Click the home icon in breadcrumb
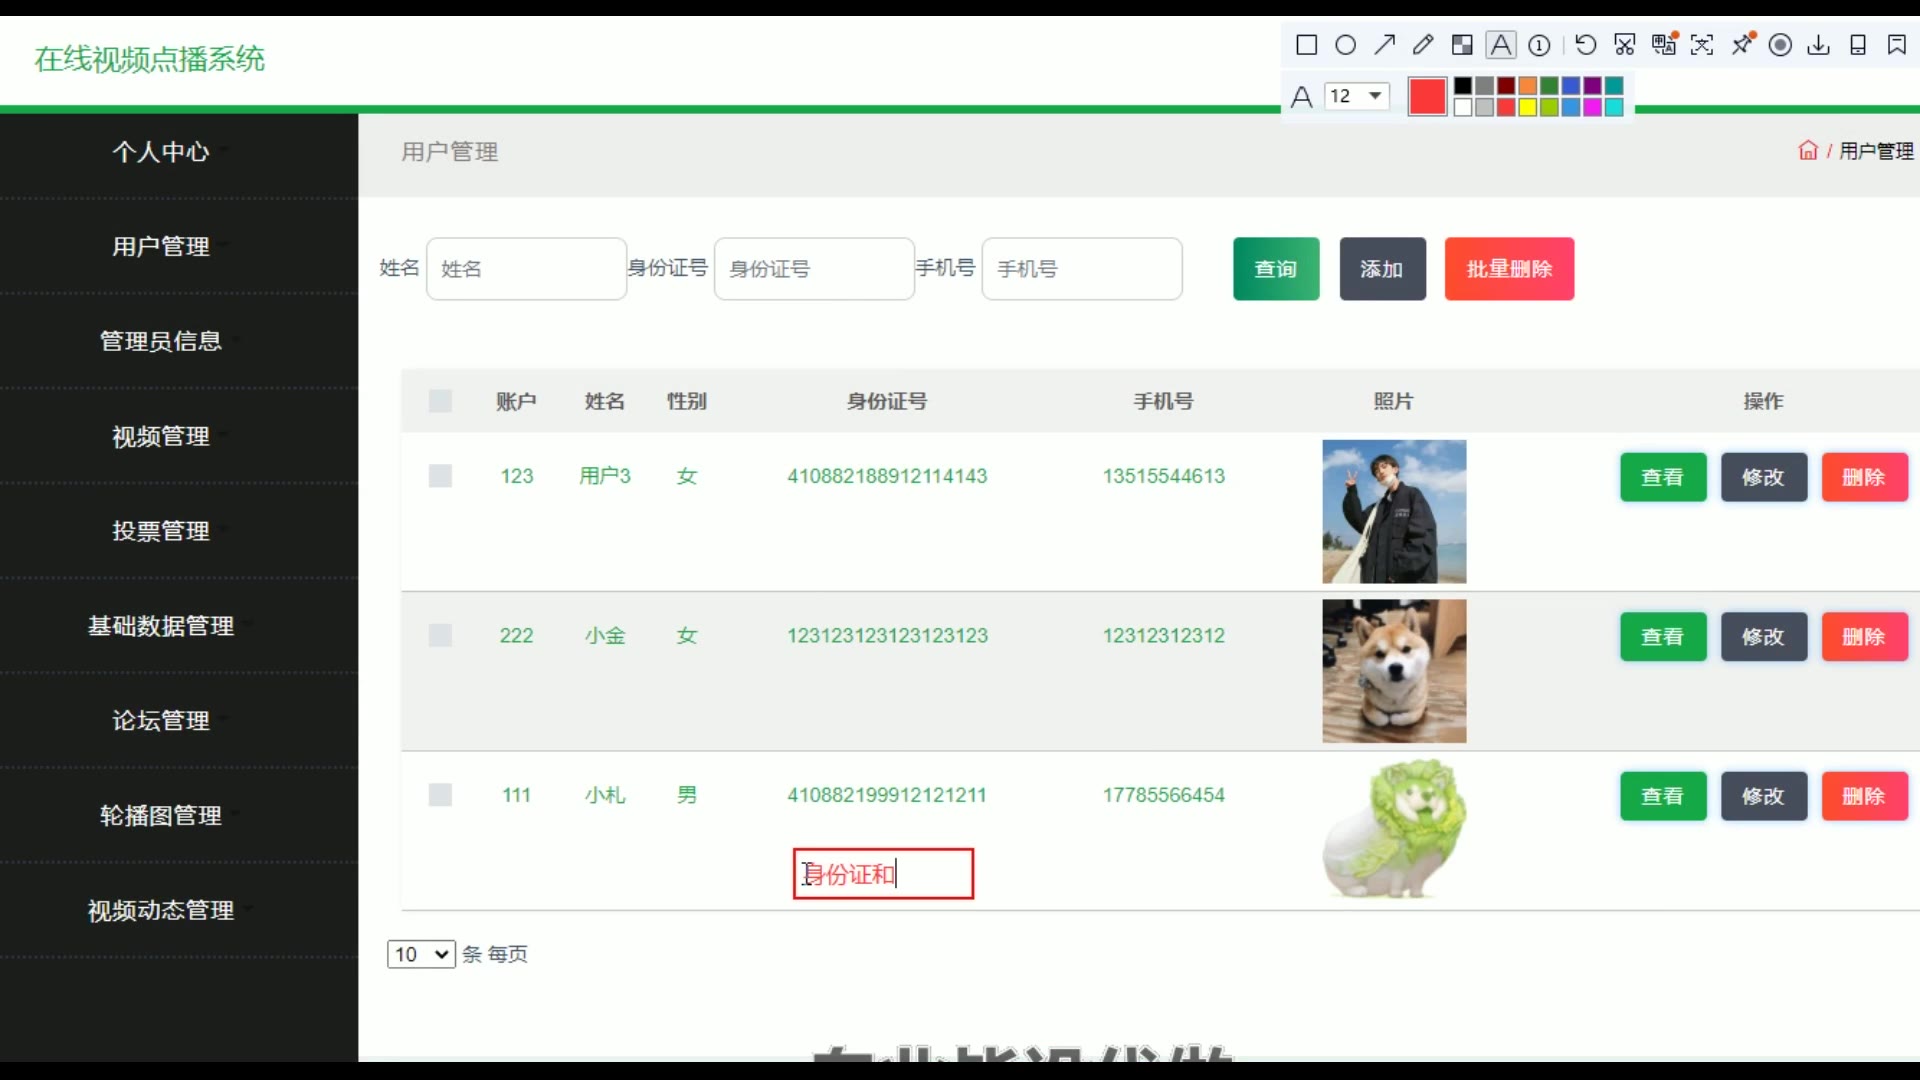Screen dimensions: 1920x1080 coord(1807,151)
